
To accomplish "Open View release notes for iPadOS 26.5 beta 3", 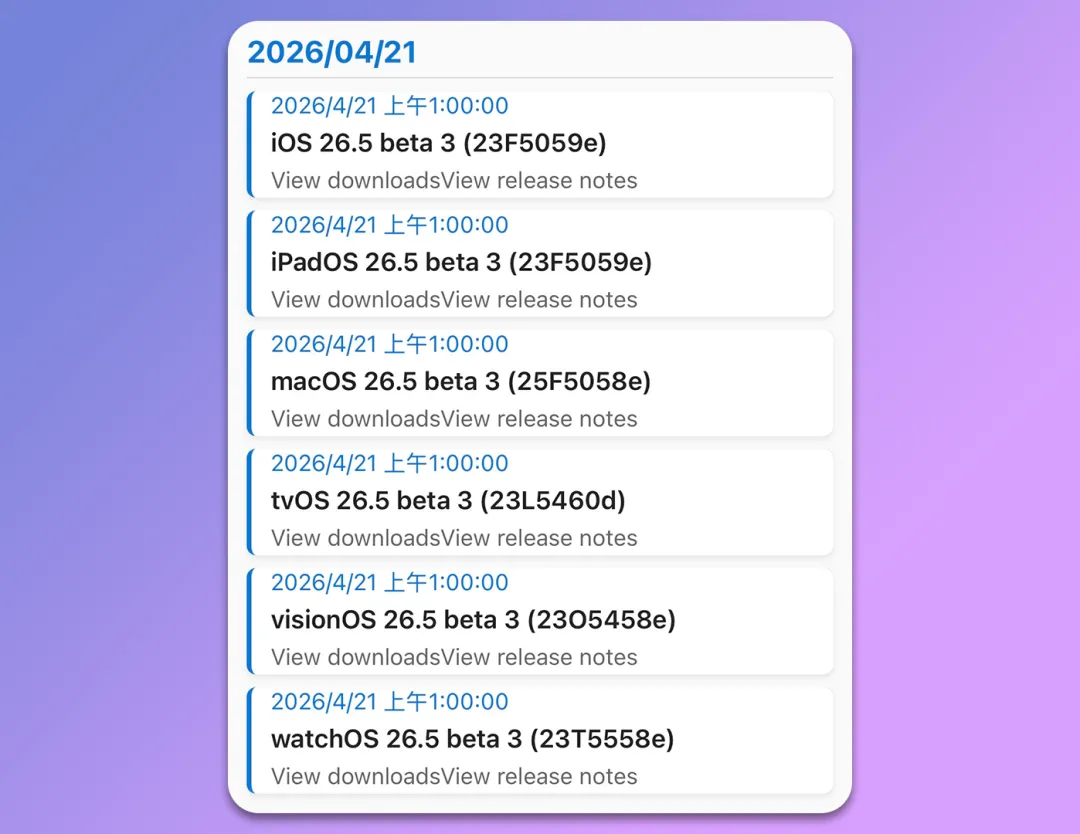I will point(539,300).
